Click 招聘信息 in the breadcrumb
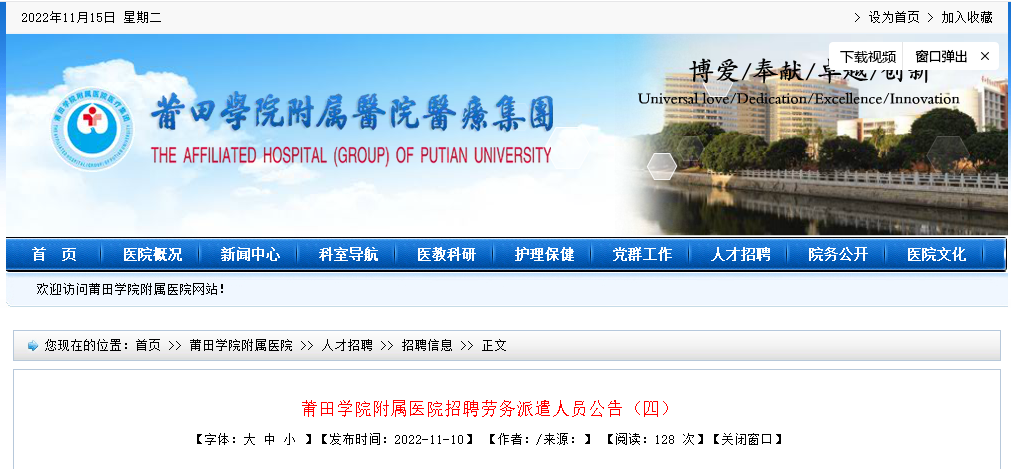1011x469 pixels. click(427, 346)
